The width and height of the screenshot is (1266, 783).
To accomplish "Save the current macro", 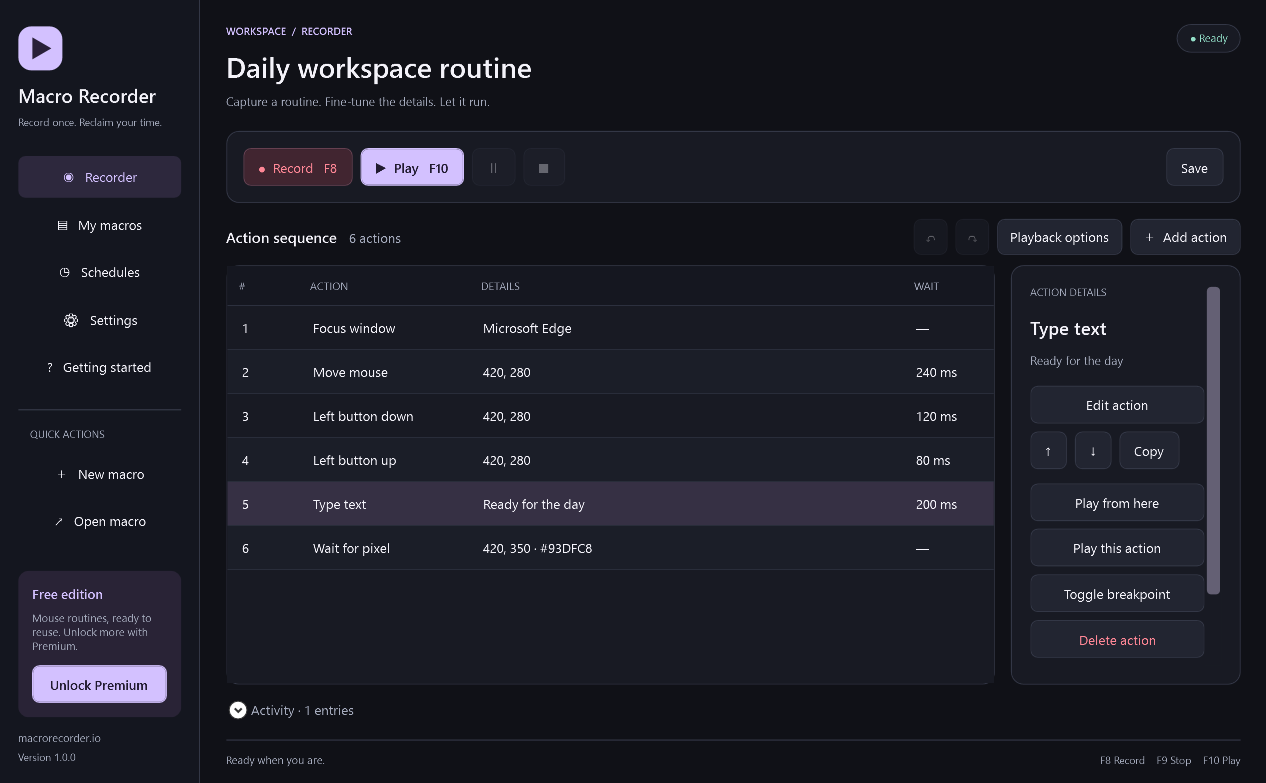I will point(1194,168).
